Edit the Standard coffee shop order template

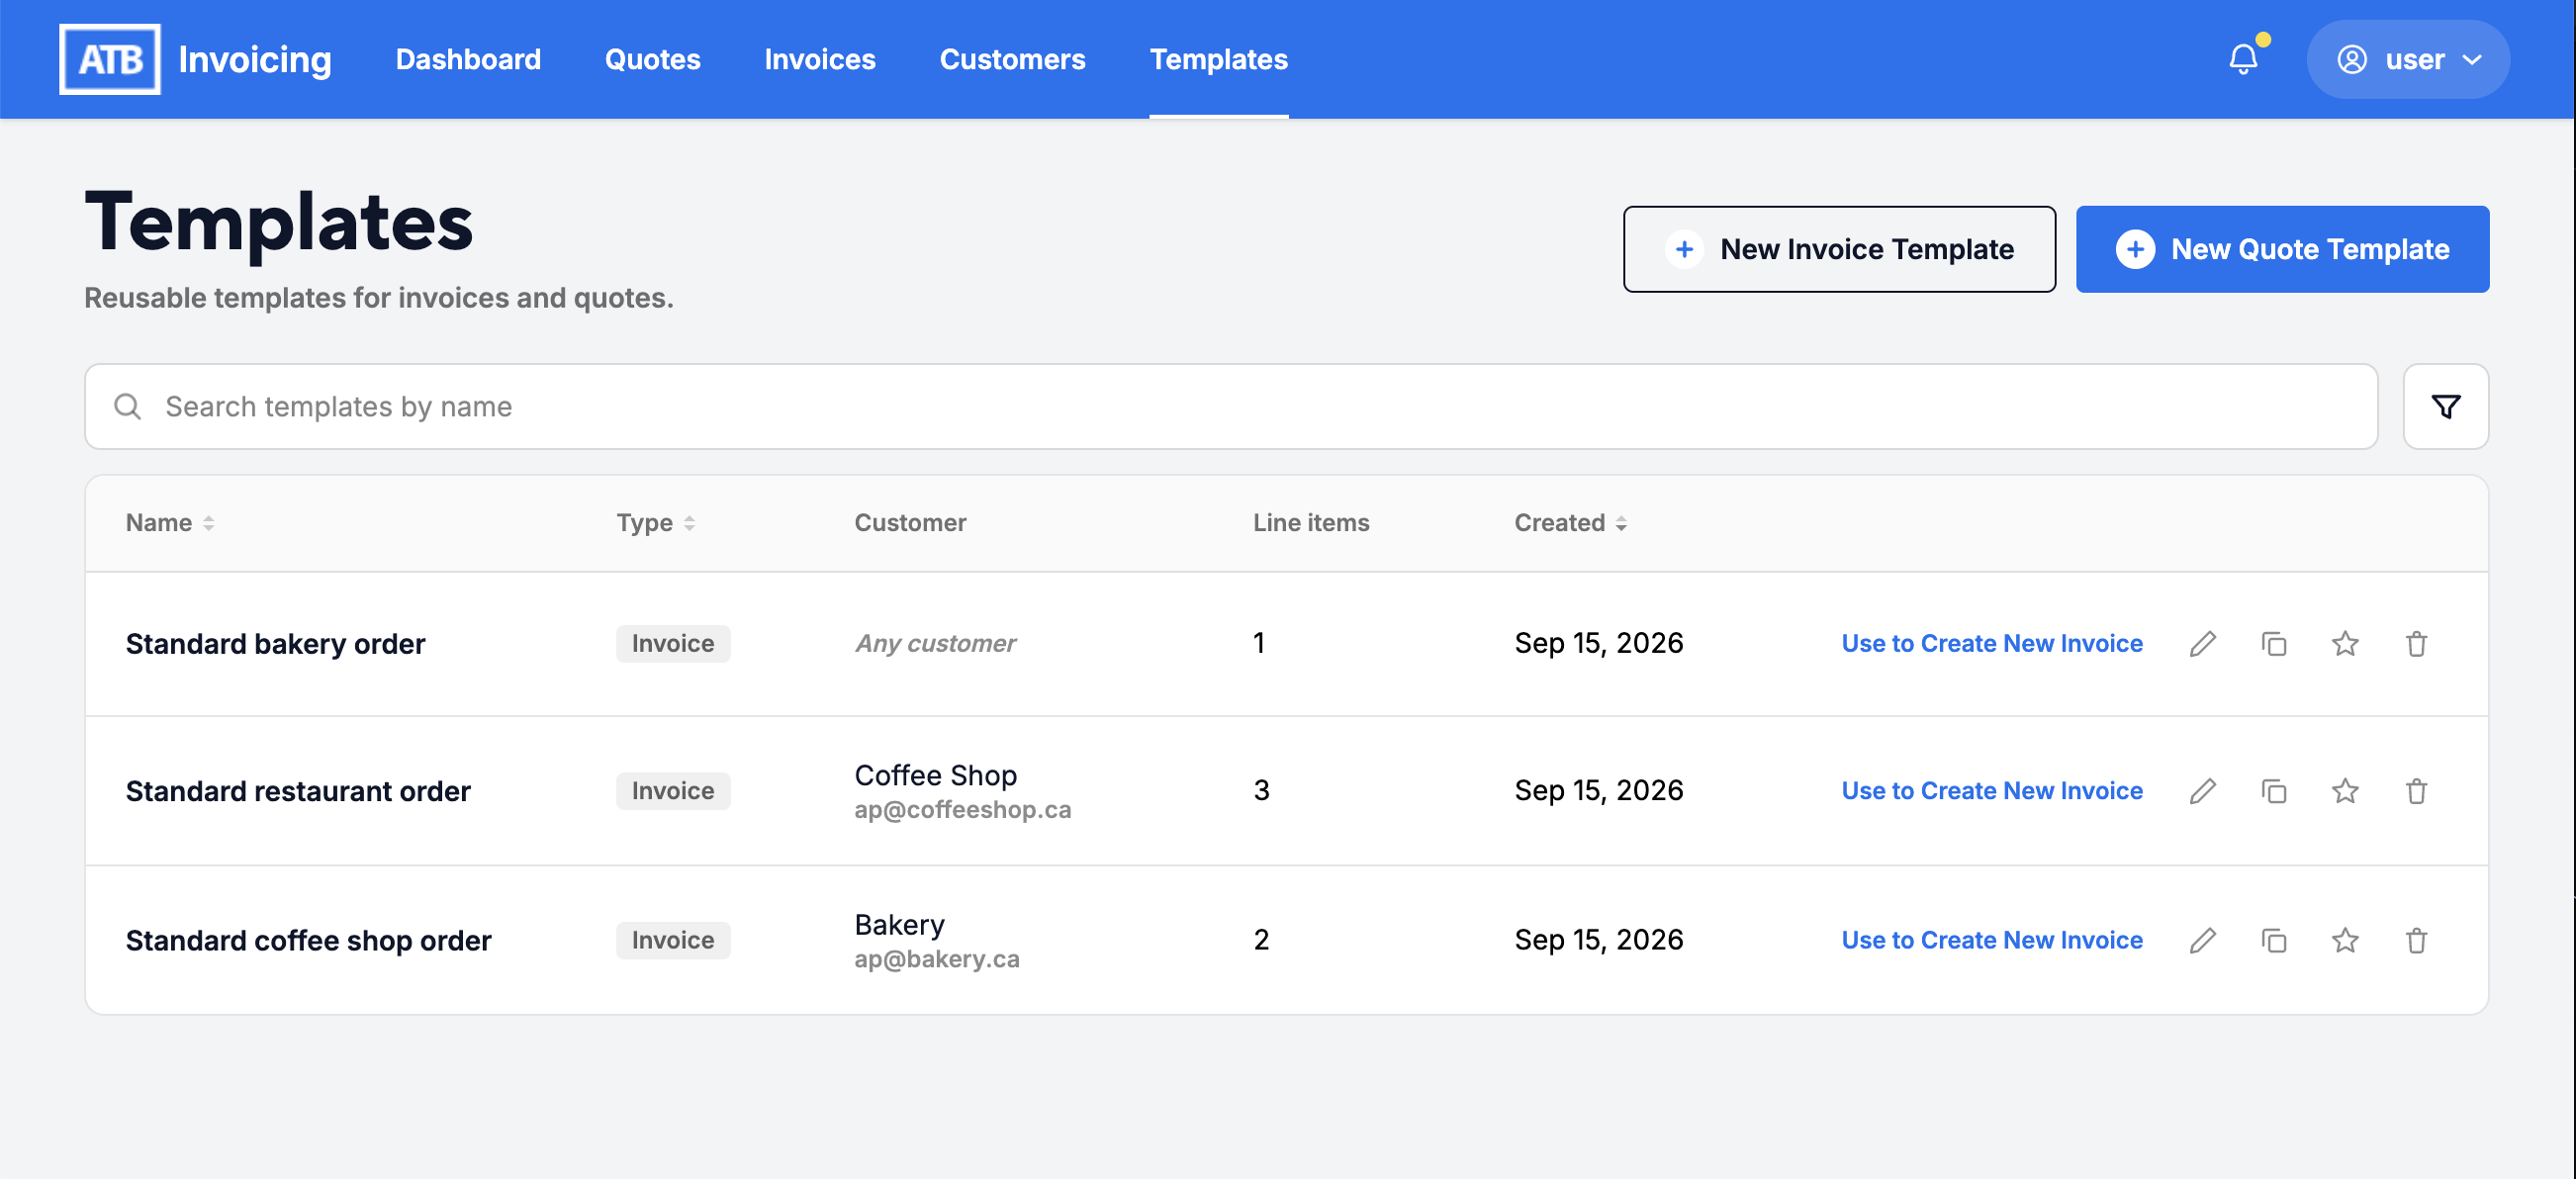click(x=2202, y=940)
